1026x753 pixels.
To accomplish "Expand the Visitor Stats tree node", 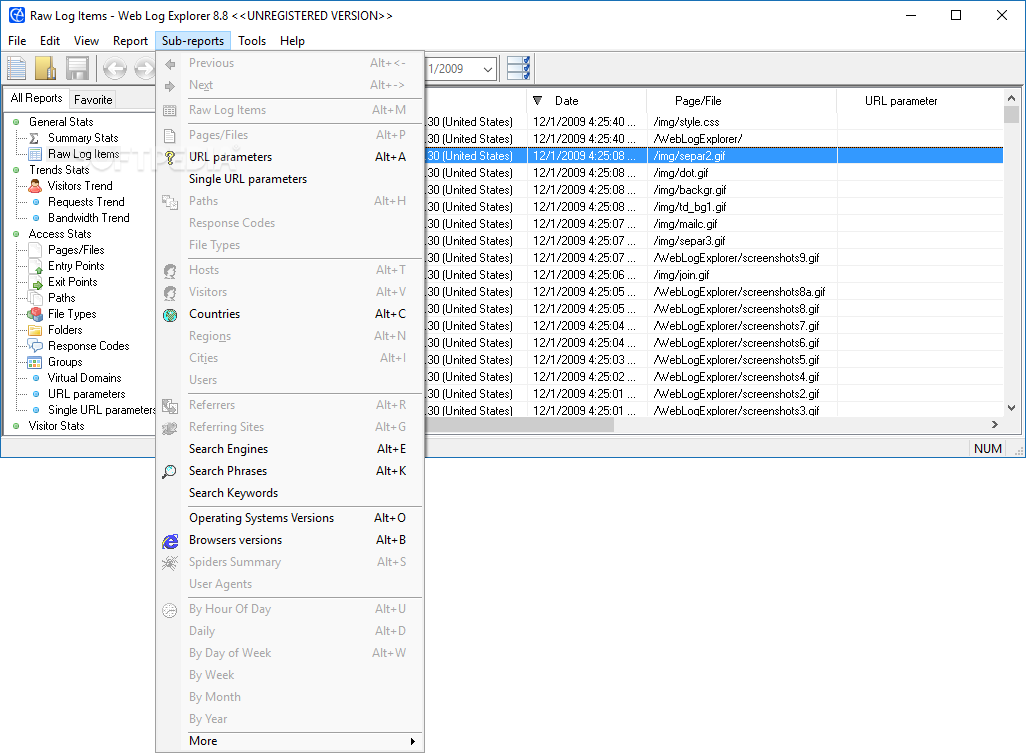I will pyautogui.click(x=16, y=427).
